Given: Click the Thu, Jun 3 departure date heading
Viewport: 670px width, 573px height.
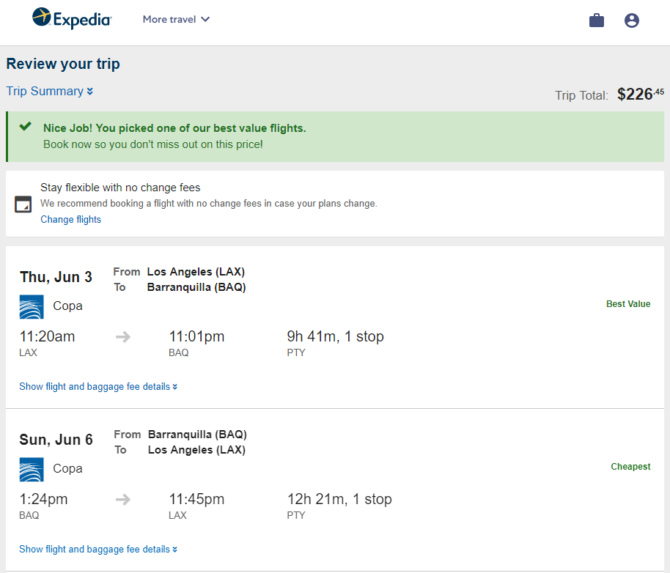Looking at the screenshot, I should click(56, 277).
